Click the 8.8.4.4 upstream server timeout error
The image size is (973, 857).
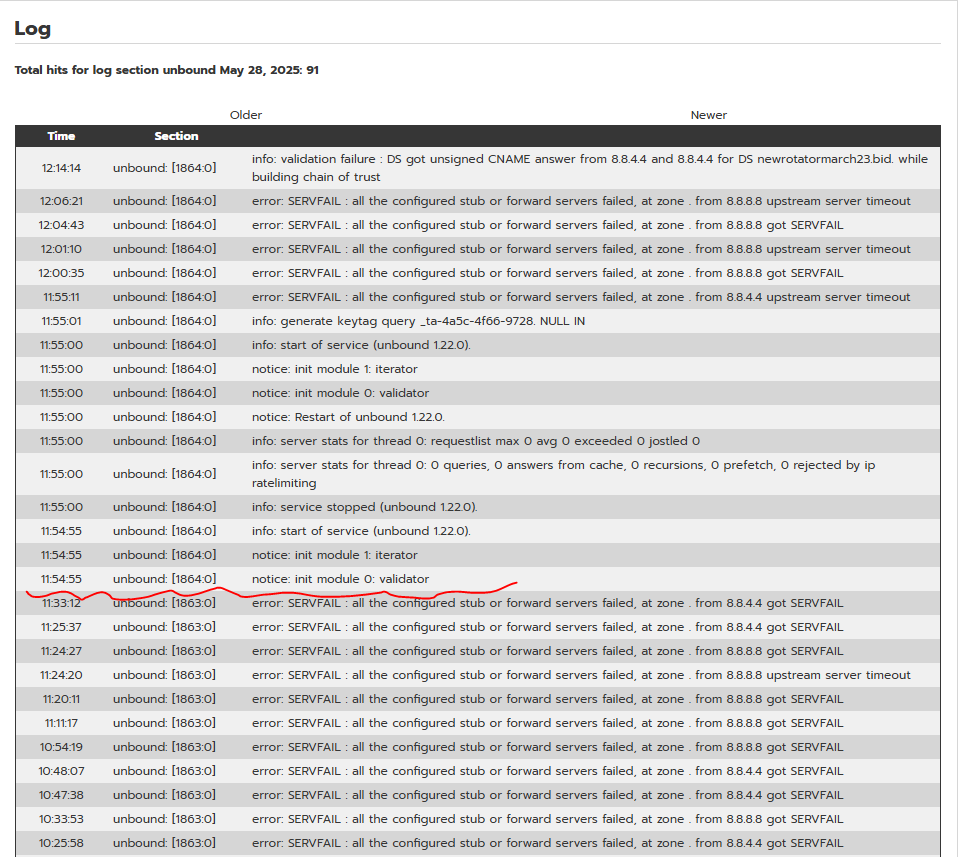tap(581, 297)
